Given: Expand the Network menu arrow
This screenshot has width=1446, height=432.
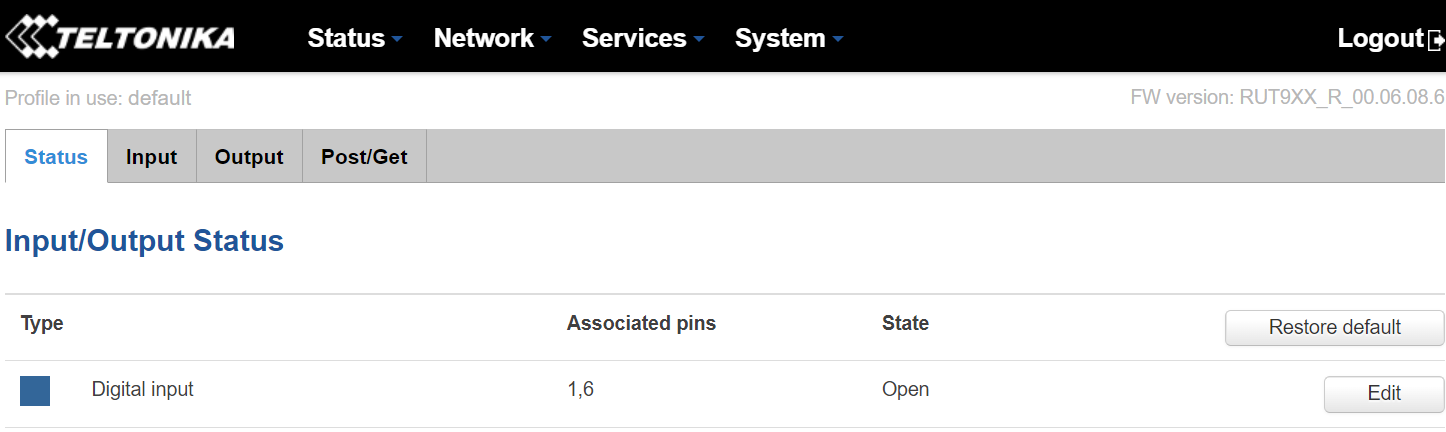Looking at the screenshot, I should [546, 40].
